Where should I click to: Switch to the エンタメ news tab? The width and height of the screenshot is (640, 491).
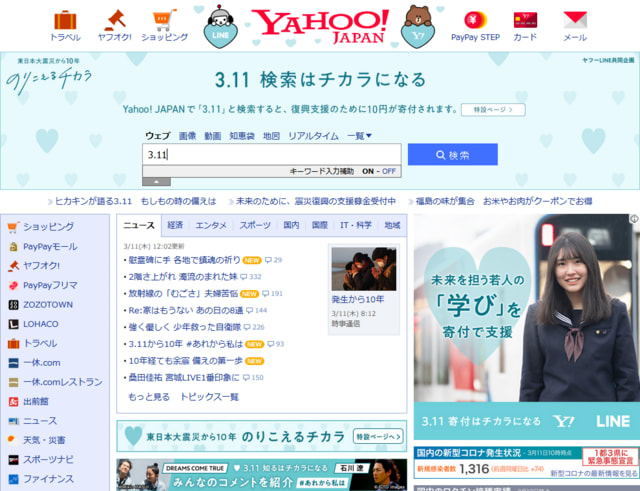(211, 225)
